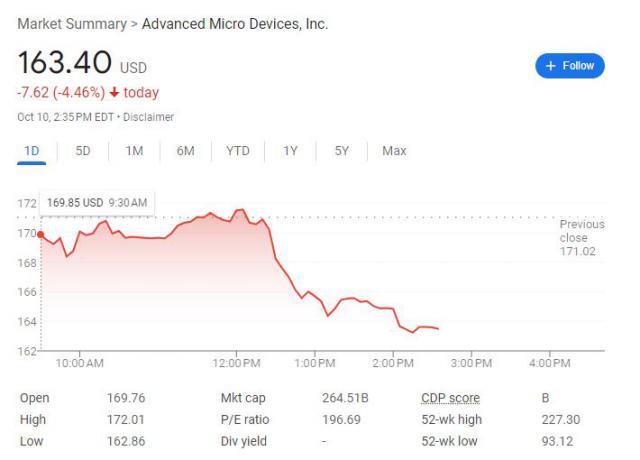Click the chart line near 12:00 PM
The width and height of the screenshot is (640, 460).
[x=238, y=211]
